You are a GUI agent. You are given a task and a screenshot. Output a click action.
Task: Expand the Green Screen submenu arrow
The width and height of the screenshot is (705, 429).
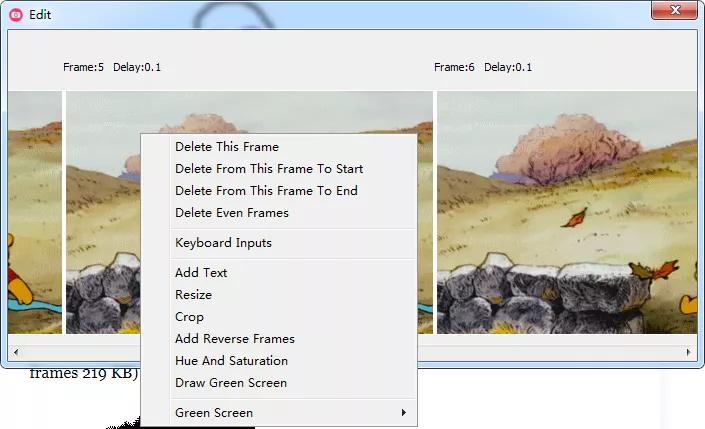[404, 413]
